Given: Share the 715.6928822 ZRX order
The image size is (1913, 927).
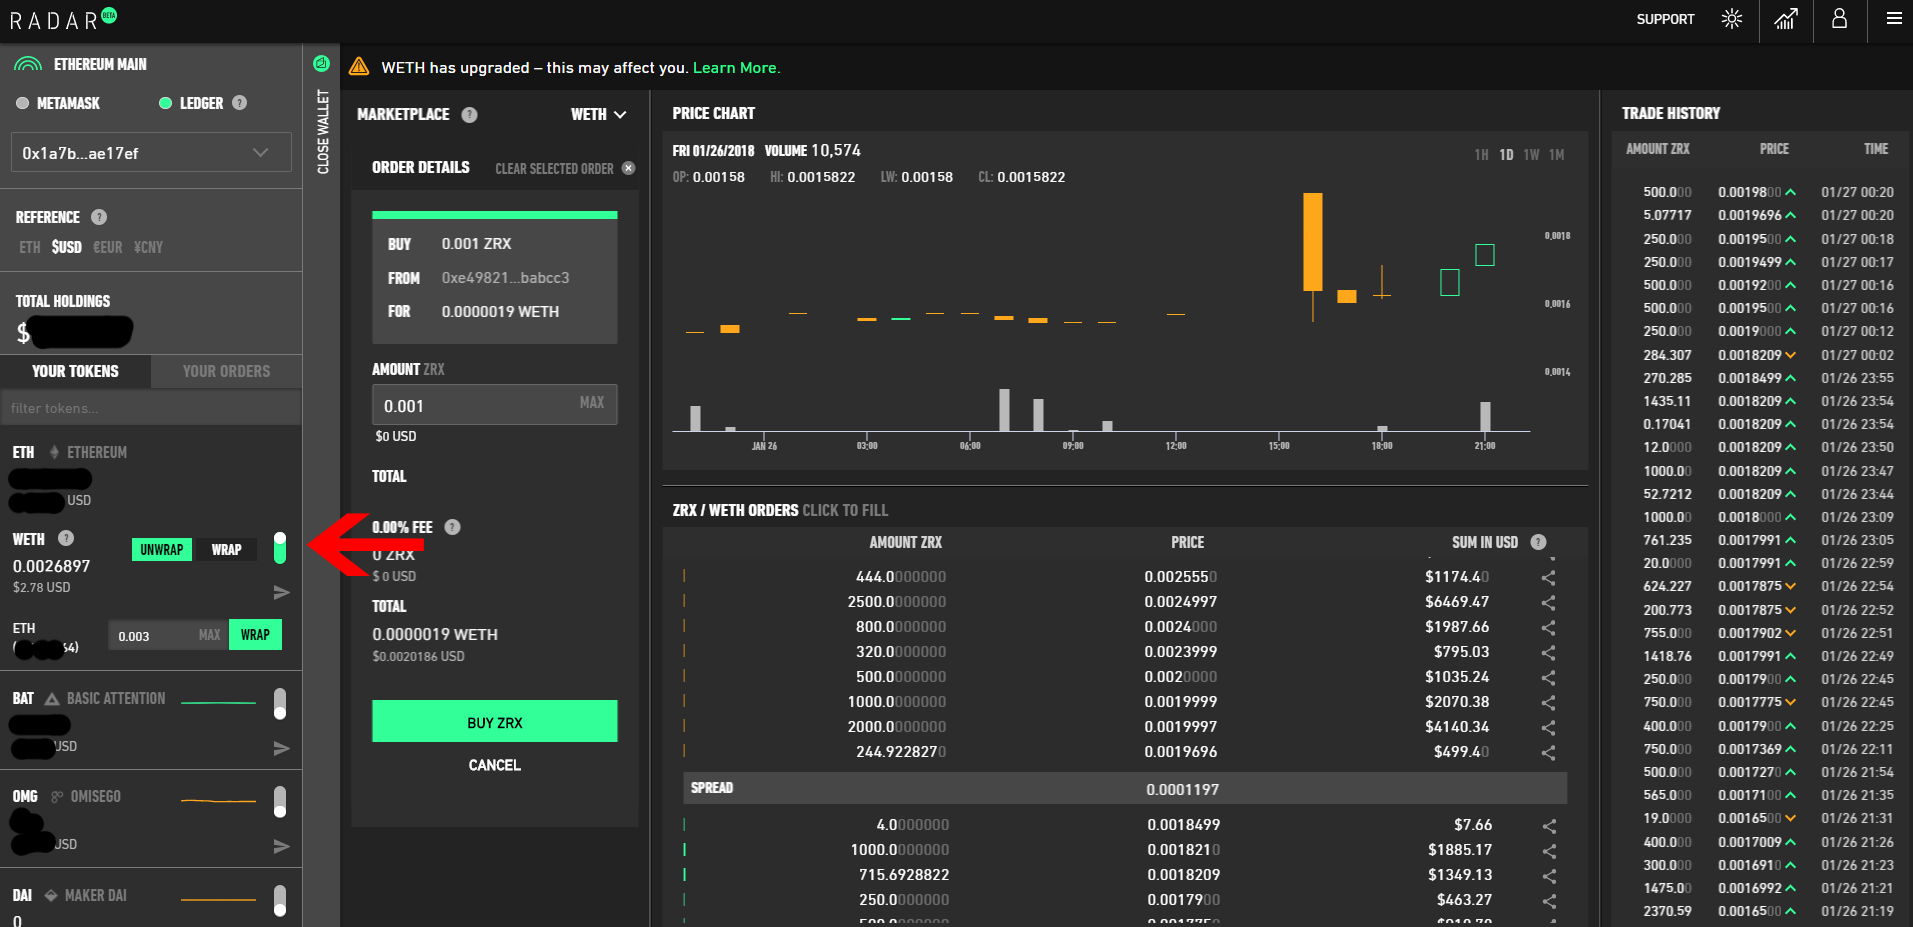Looking at the screenshot, I should click(x=1549, y=876).
